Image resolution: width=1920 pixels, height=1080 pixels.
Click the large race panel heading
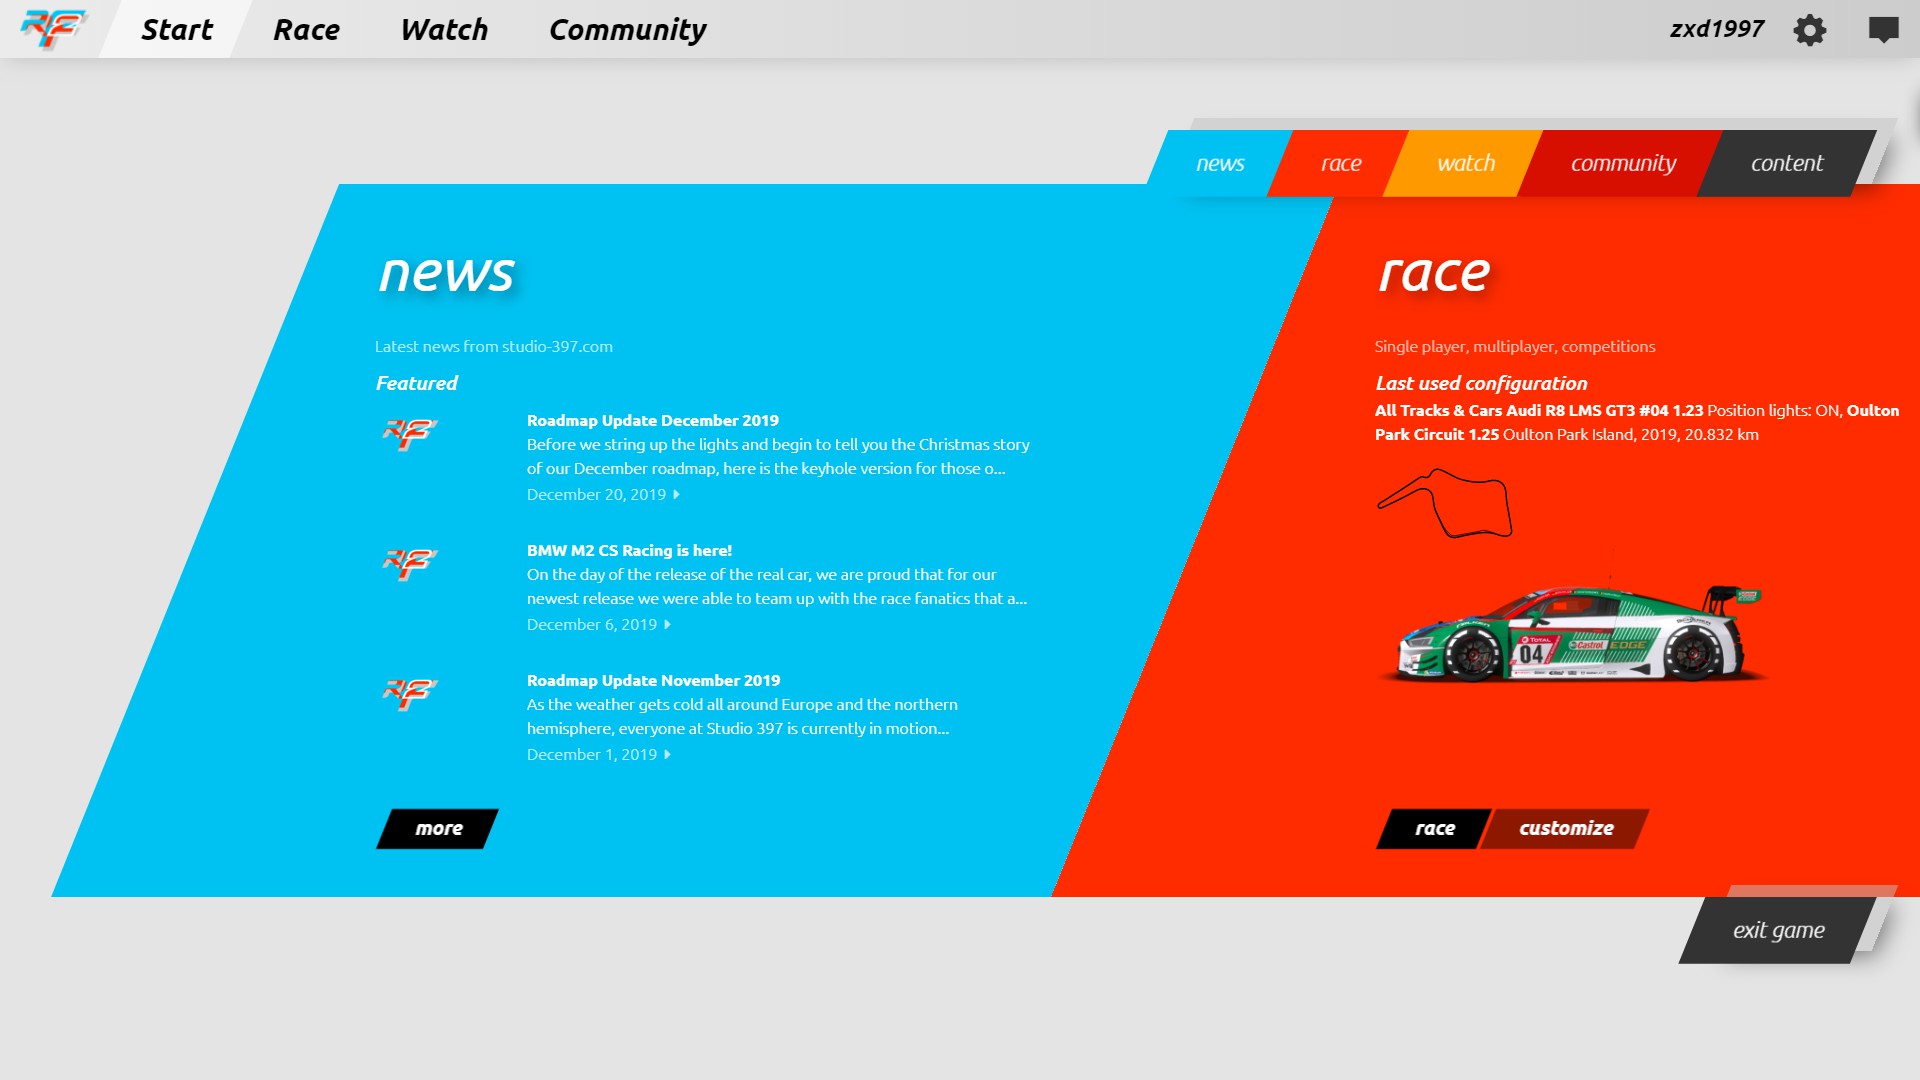(x=1434, y=274)
